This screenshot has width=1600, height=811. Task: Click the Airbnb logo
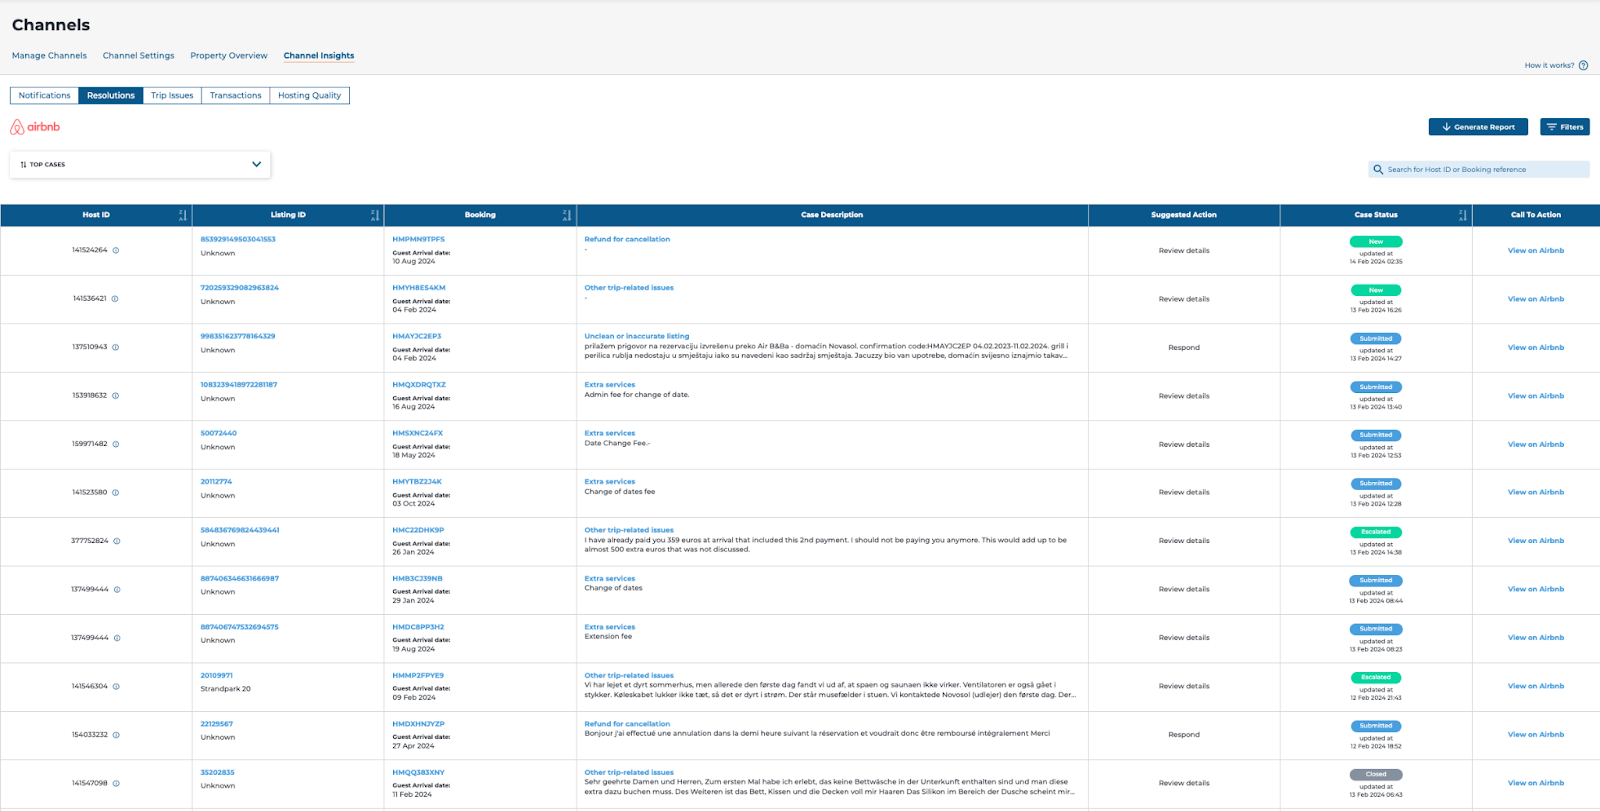coord(35,127)
